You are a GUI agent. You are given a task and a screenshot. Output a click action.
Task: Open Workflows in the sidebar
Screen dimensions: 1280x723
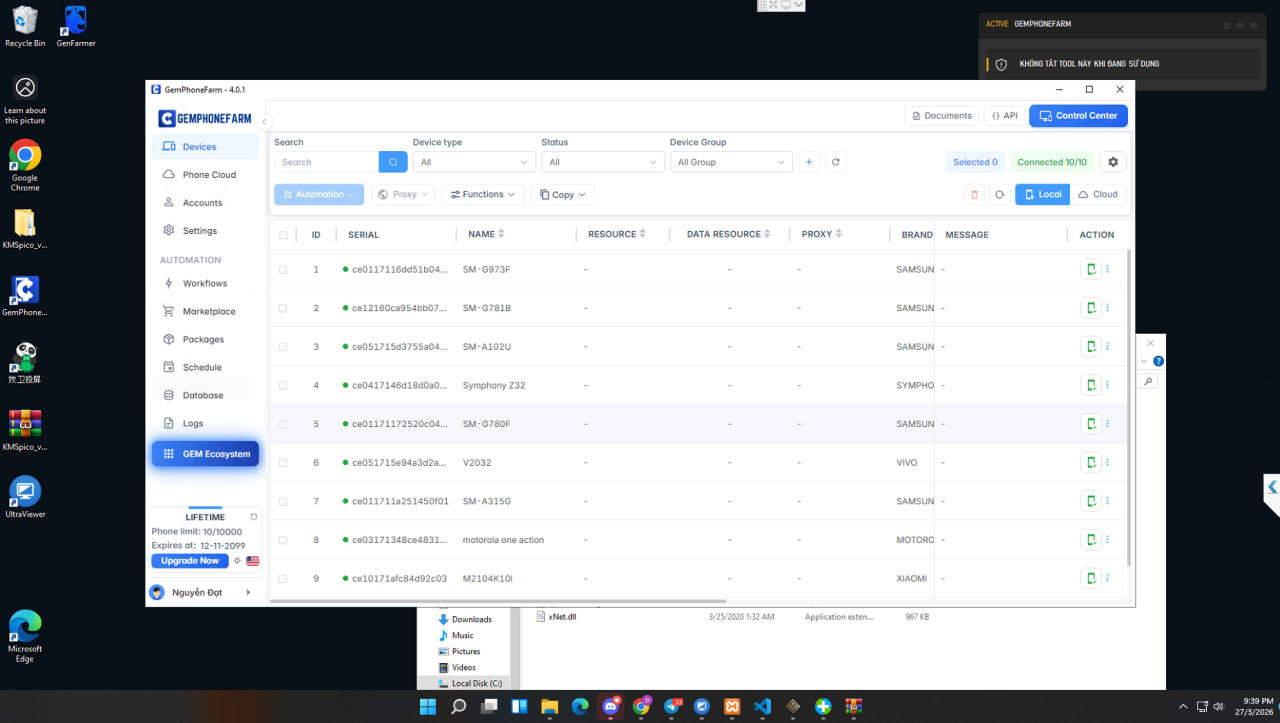(x=205, y=284)
